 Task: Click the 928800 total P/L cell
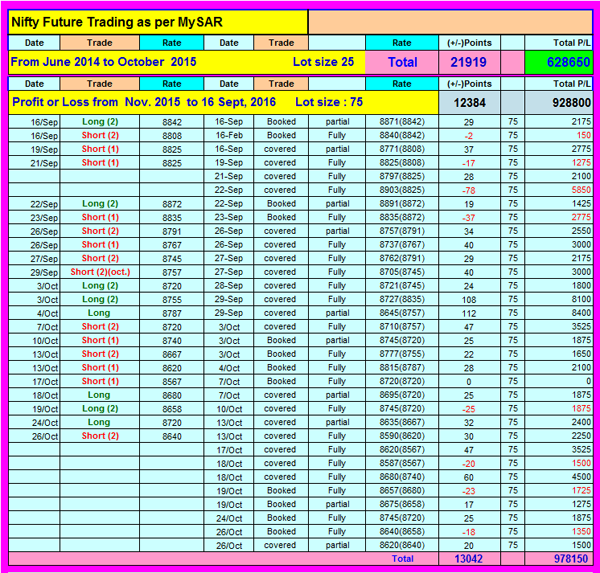click(x=559, y=103)
